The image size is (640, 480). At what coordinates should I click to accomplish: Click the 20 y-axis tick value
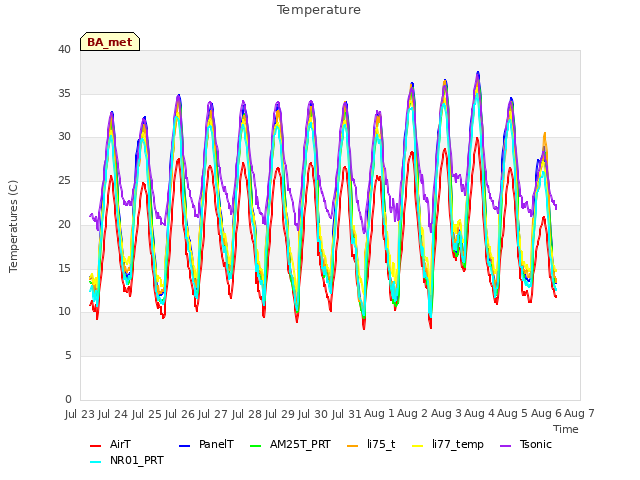click(x=64, y=224)
